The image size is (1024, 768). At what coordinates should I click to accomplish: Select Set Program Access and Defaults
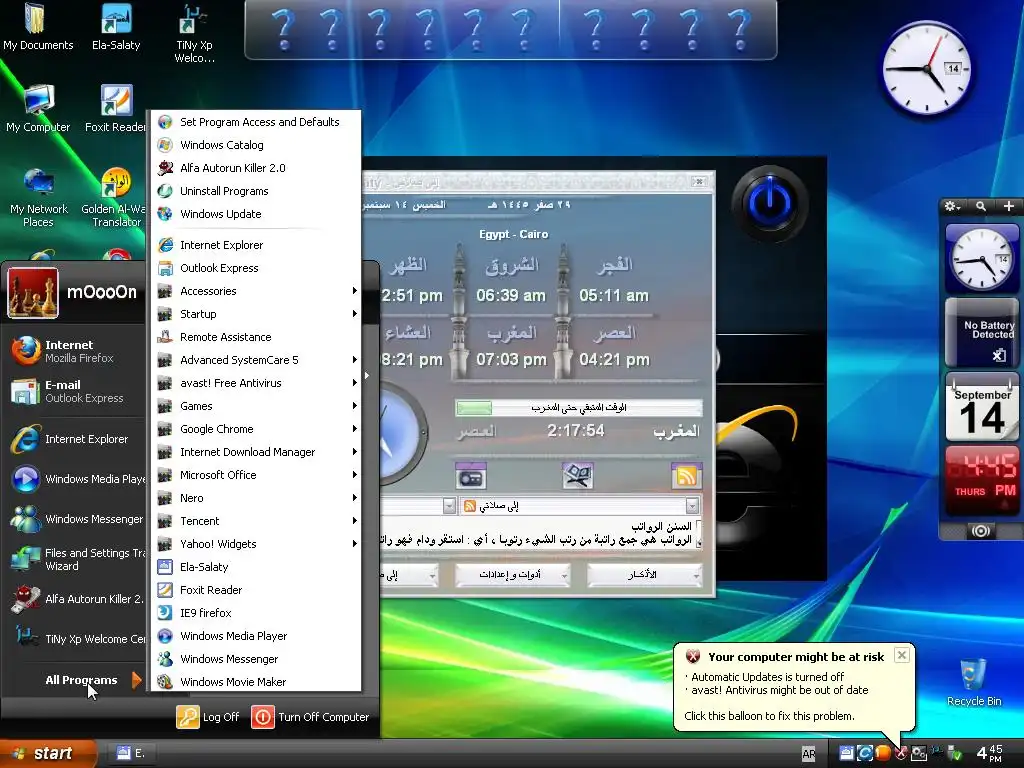pos(258,122)
